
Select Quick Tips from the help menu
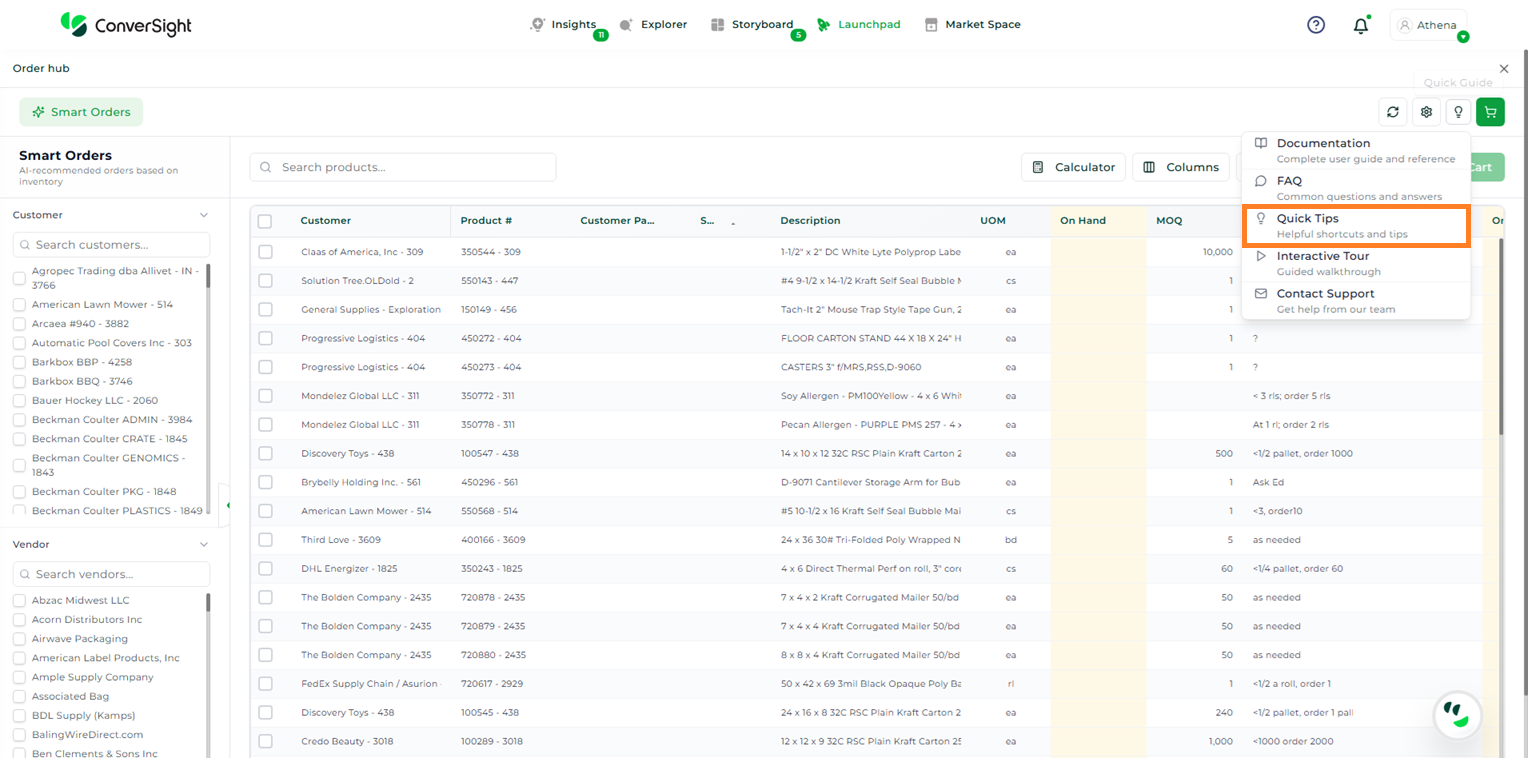point(1355,226)
